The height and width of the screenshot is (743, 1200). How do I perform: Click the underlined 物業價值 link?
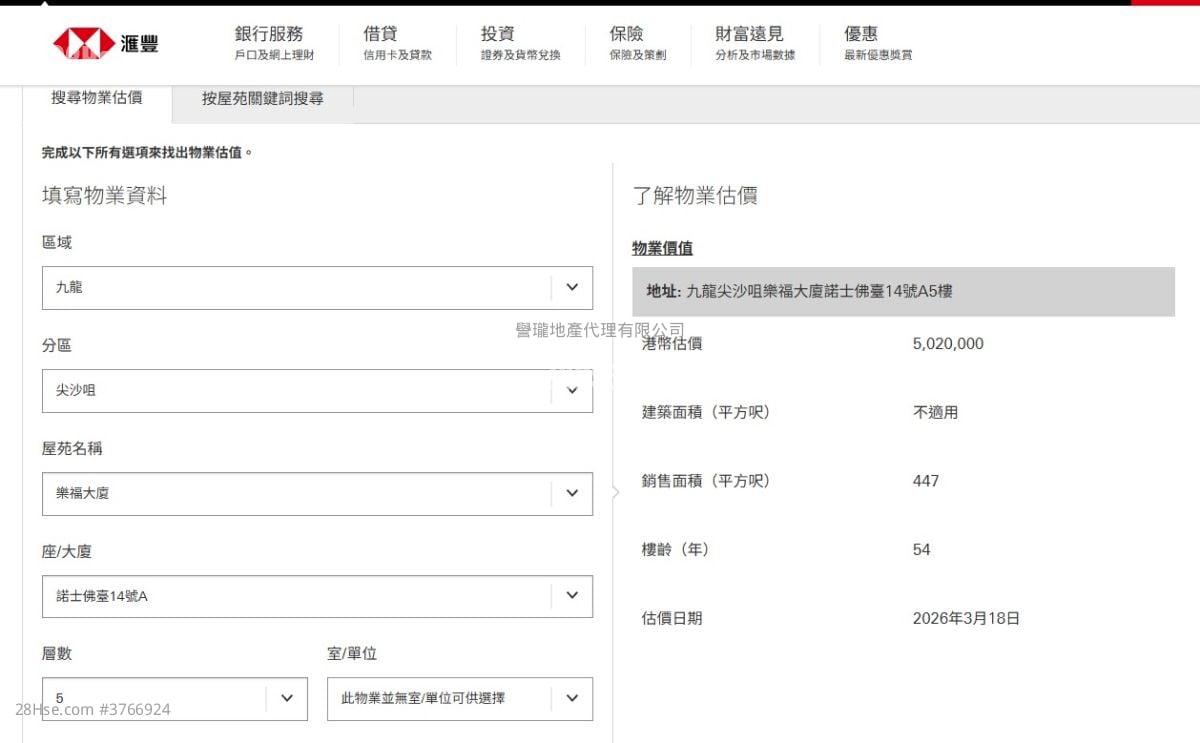pyautogui.click(x=664, y=247)
